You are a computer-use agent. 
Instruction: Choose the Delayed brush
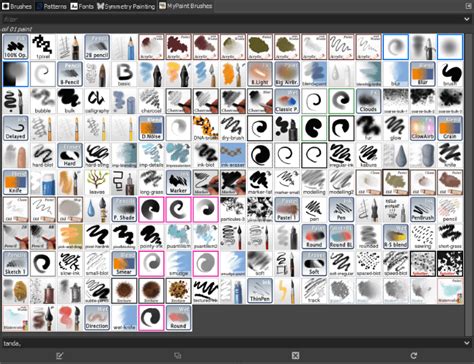[x=15, y=128]
